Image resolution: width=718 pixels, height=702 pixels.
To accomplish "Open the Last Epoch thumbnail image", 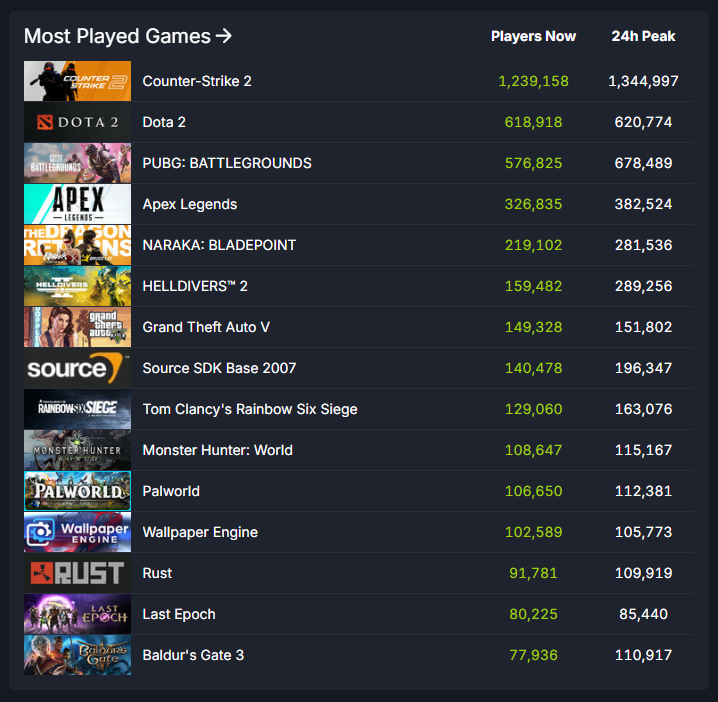I will coord(77,614).
